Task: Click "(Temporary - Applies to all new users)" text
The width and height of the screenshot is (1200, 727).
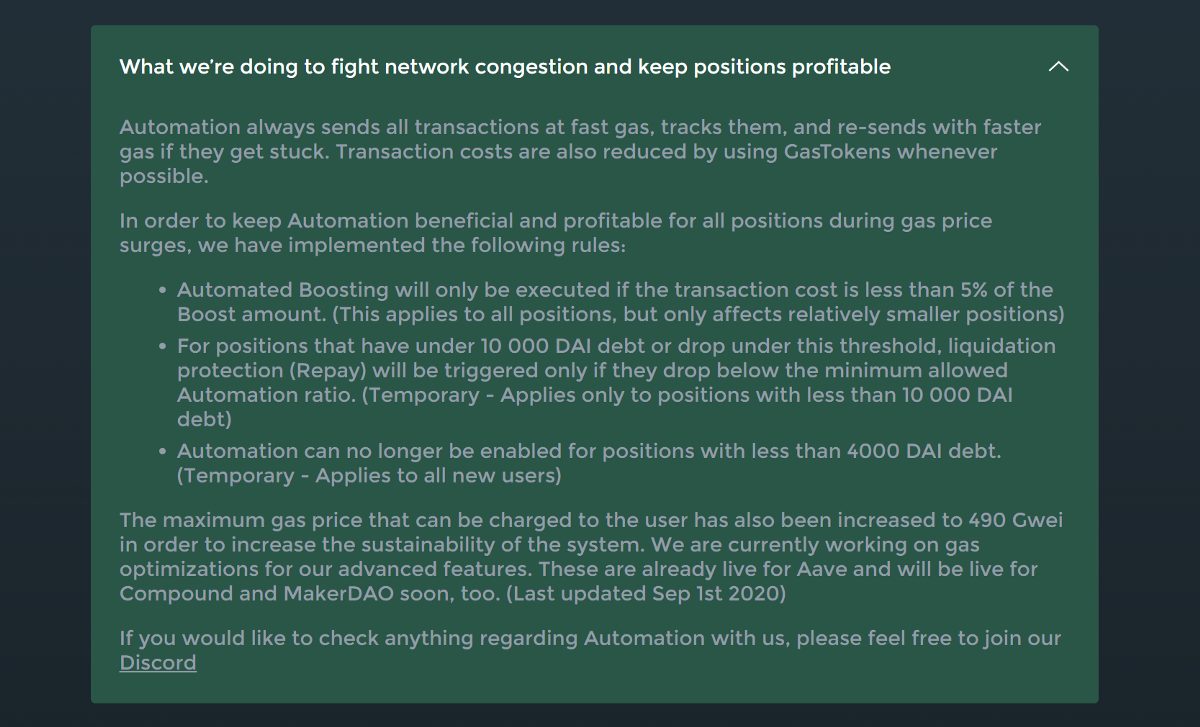Action: [369, 476]
